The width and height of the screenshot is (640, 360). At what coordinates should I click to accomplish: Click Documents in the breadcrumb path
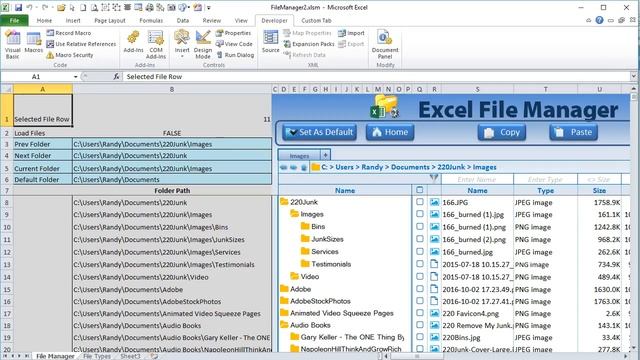pyautogui.click(x=410, y=167)
